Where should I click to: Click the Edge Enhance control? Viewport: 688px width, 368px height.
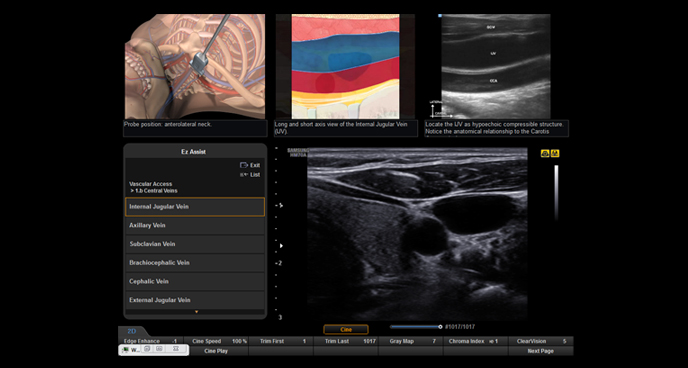pos(151,341)
